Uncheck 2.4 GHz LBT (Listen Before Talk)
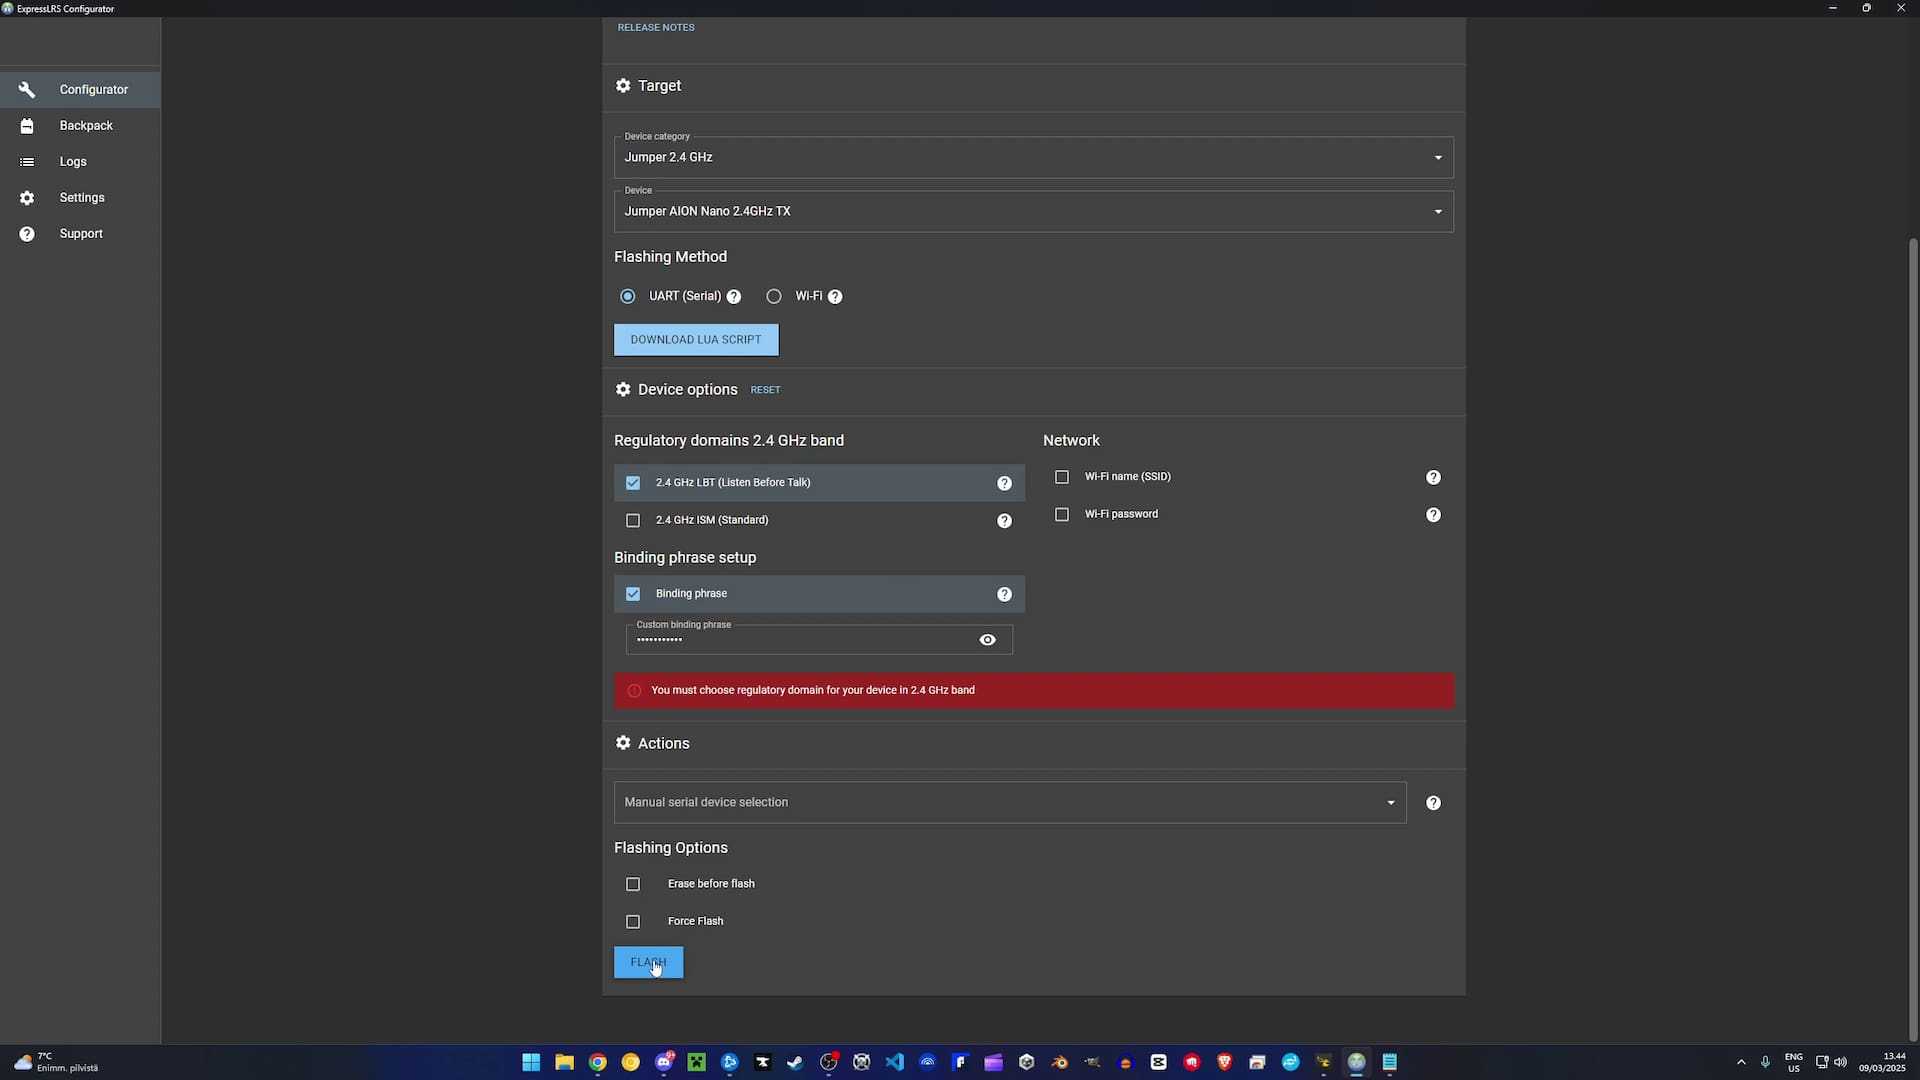This screenshot has height=1080, width=1920. 633,483
